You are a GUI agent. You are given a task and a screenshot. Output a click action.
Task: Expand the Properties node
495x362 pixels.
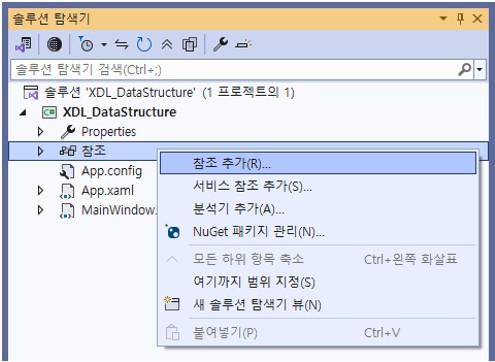pos(40,132)
